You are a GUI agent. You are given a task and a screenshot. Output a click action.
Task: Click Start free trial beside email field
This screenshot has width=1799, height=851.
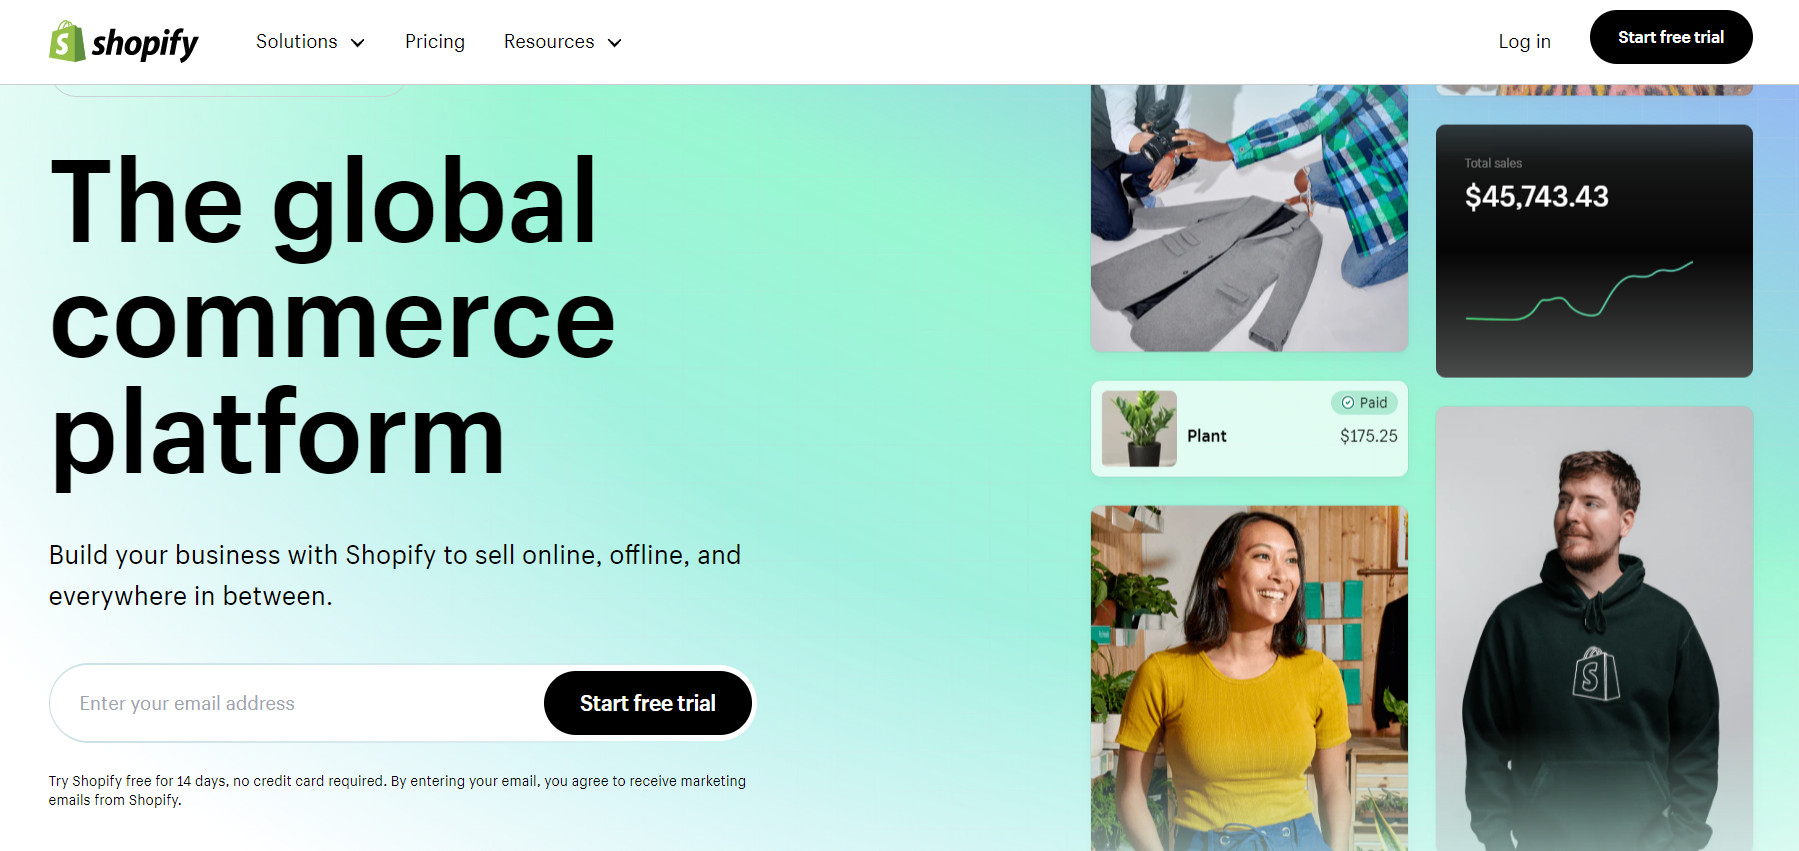click(648, 703)
